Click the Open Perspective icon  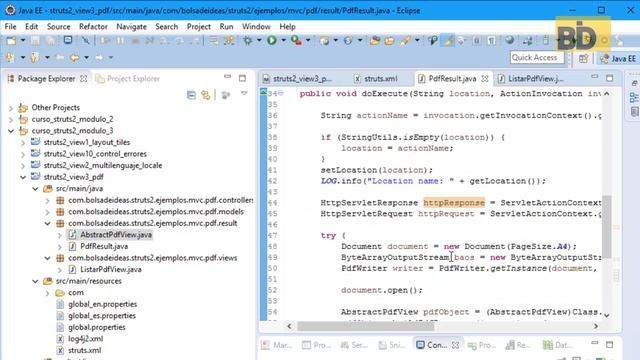(x=583, y=58)
